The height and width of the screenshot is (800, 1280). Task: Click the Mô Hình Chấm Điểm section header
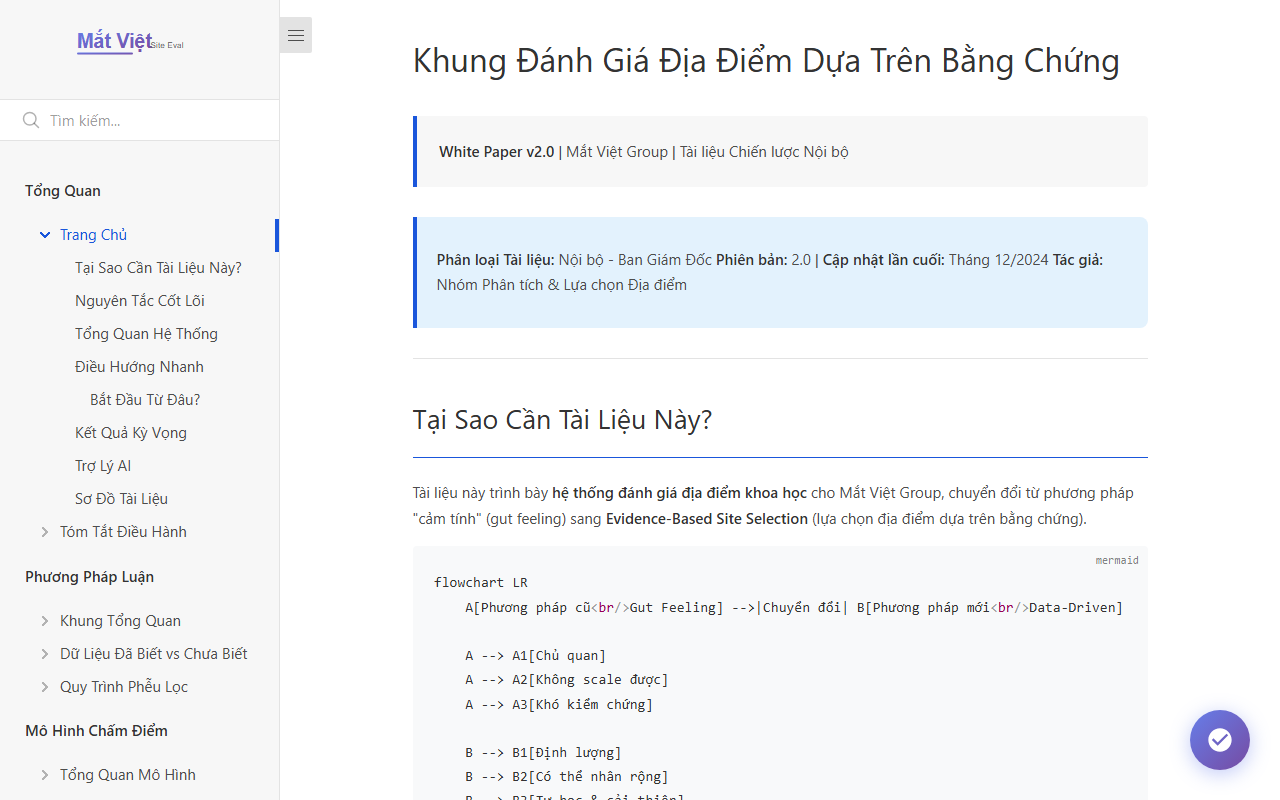(96, 731)
